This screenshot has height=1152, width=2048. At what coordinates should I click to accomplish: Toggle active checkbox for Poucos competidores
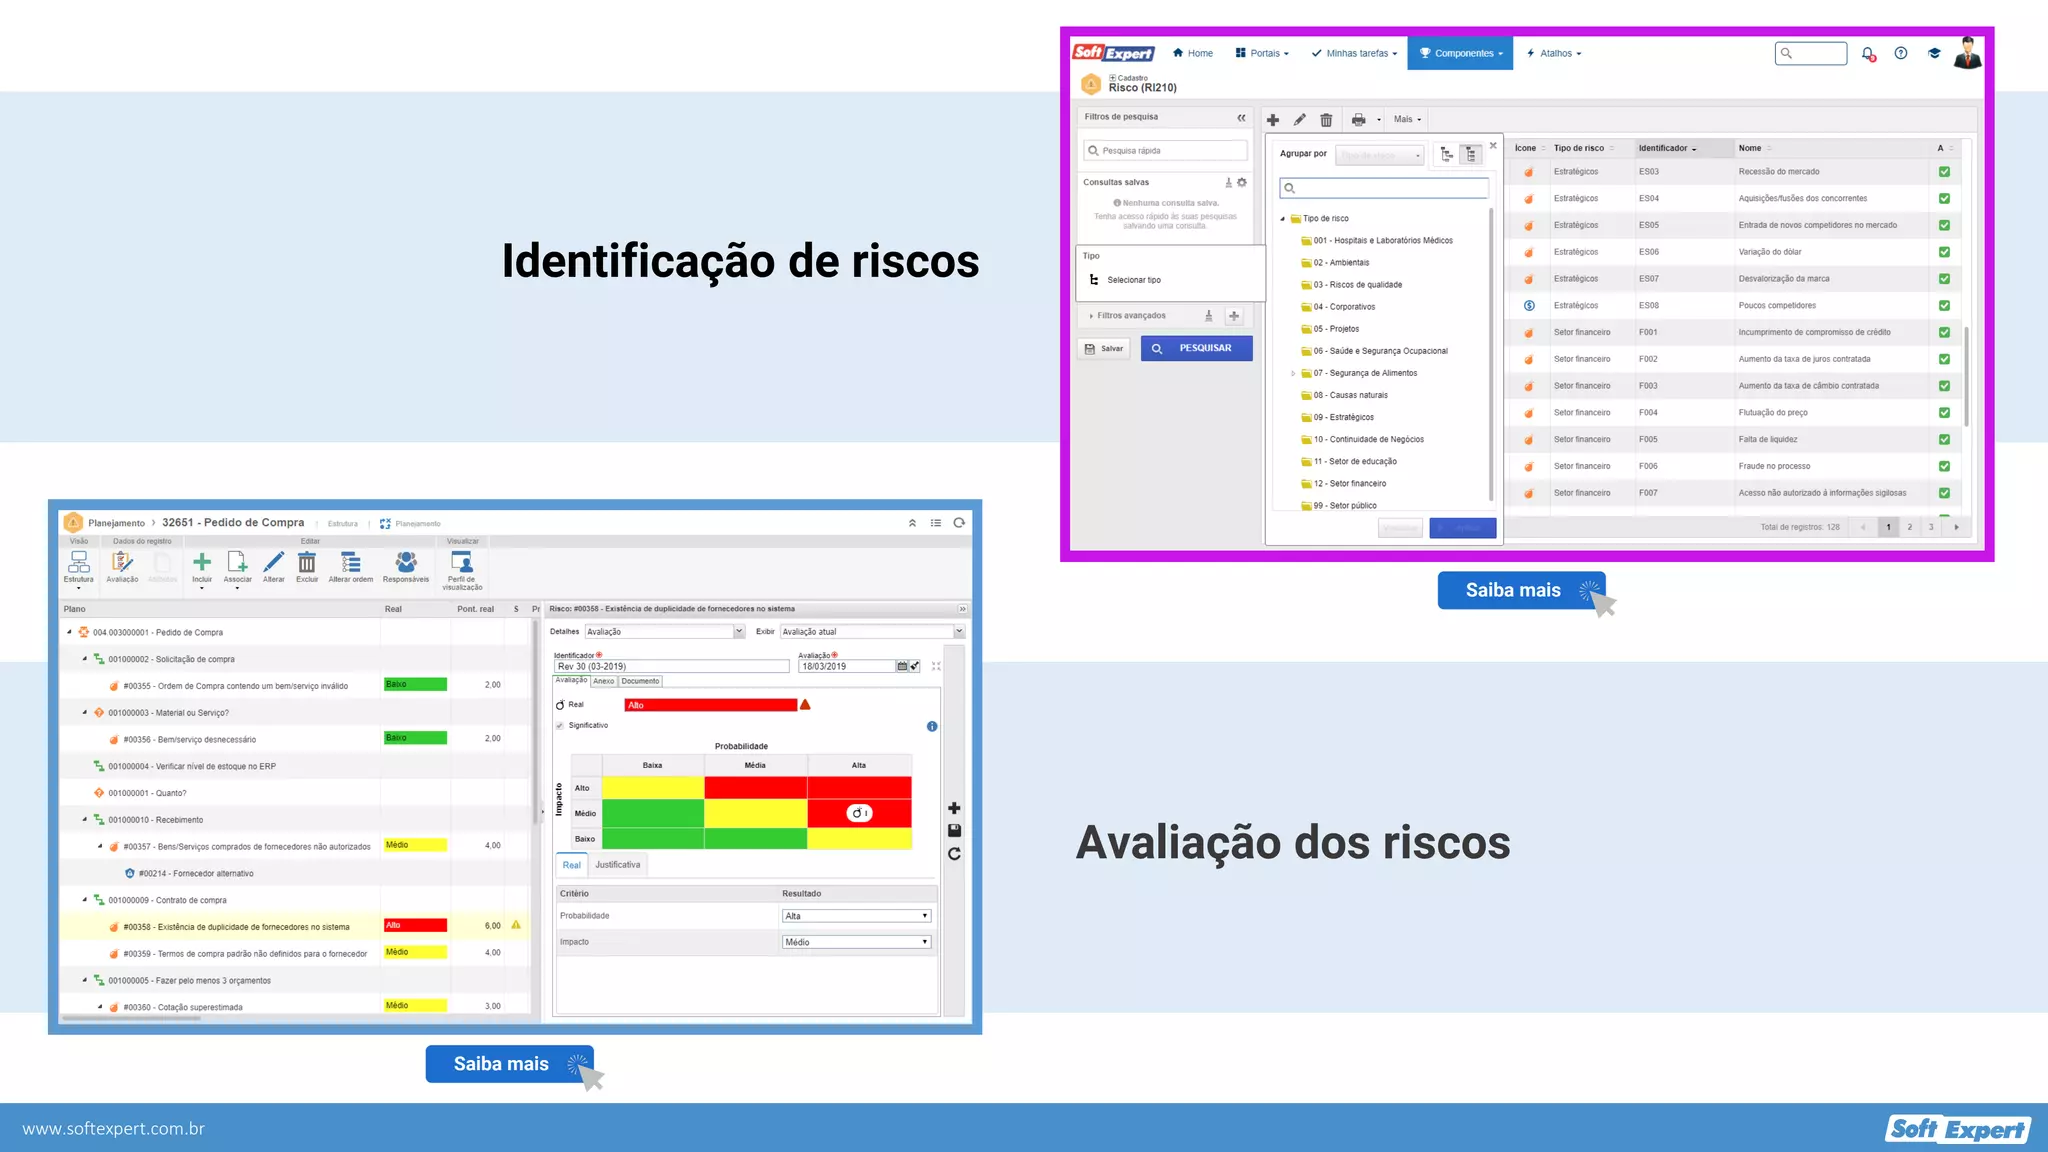[1944, 306]
